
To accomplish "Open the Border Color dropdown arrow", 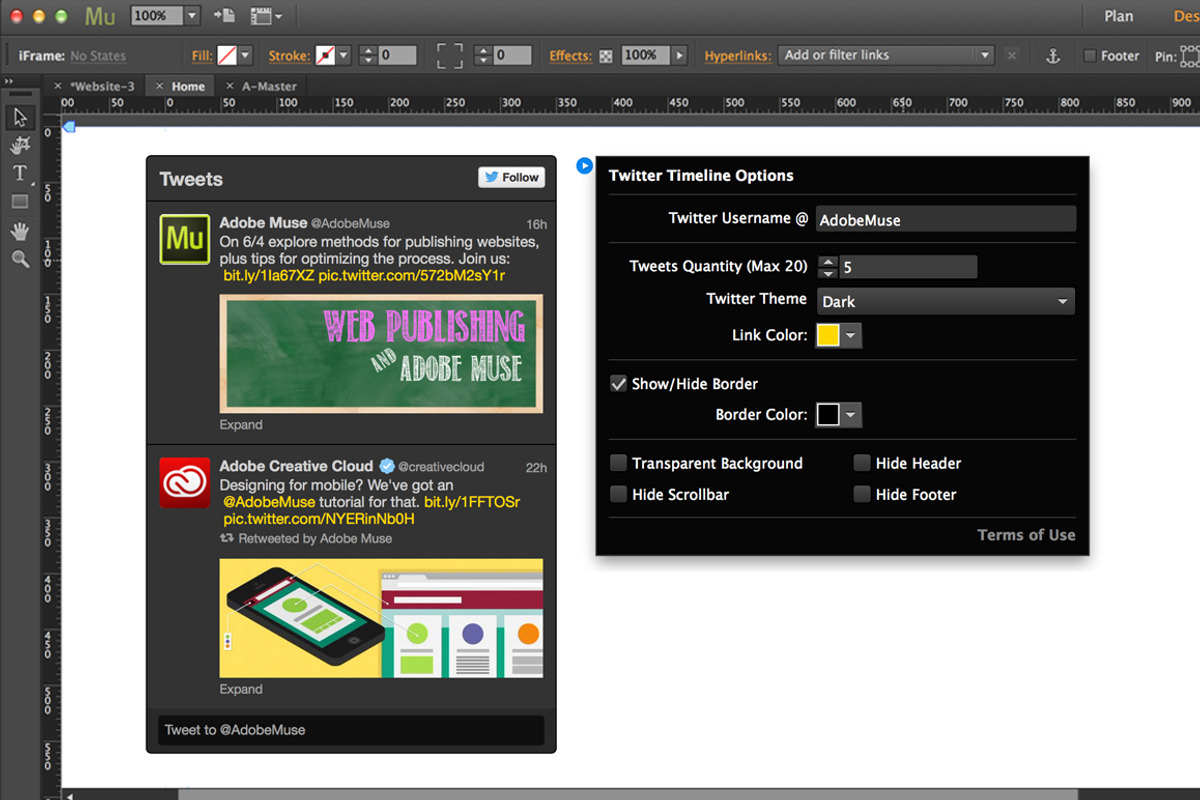I will click(851, 414).
